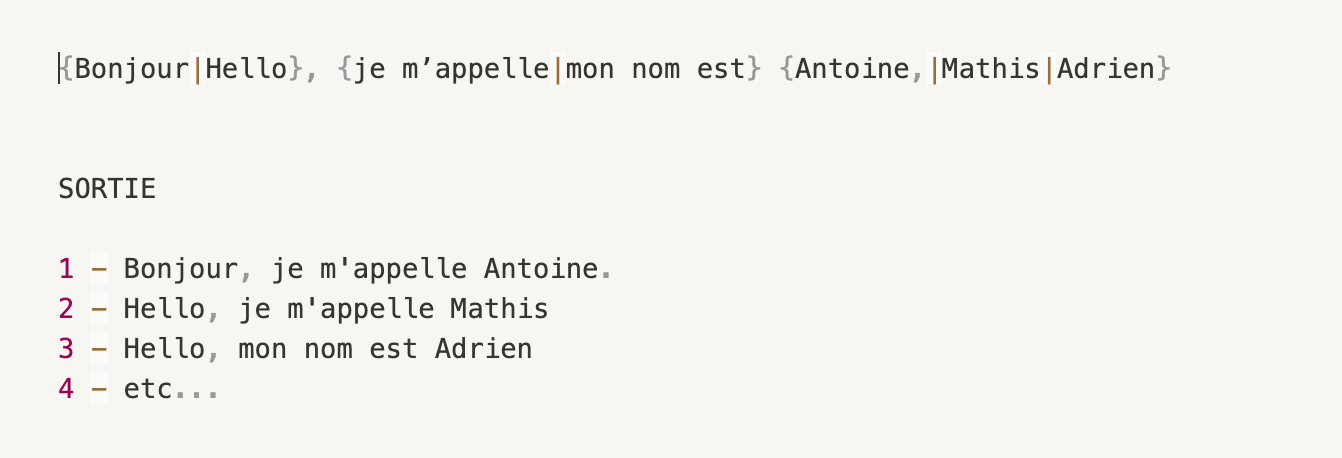1342x458 pixels.
Task: Click Hello in output line 2
Action: (x=164, y=309)
